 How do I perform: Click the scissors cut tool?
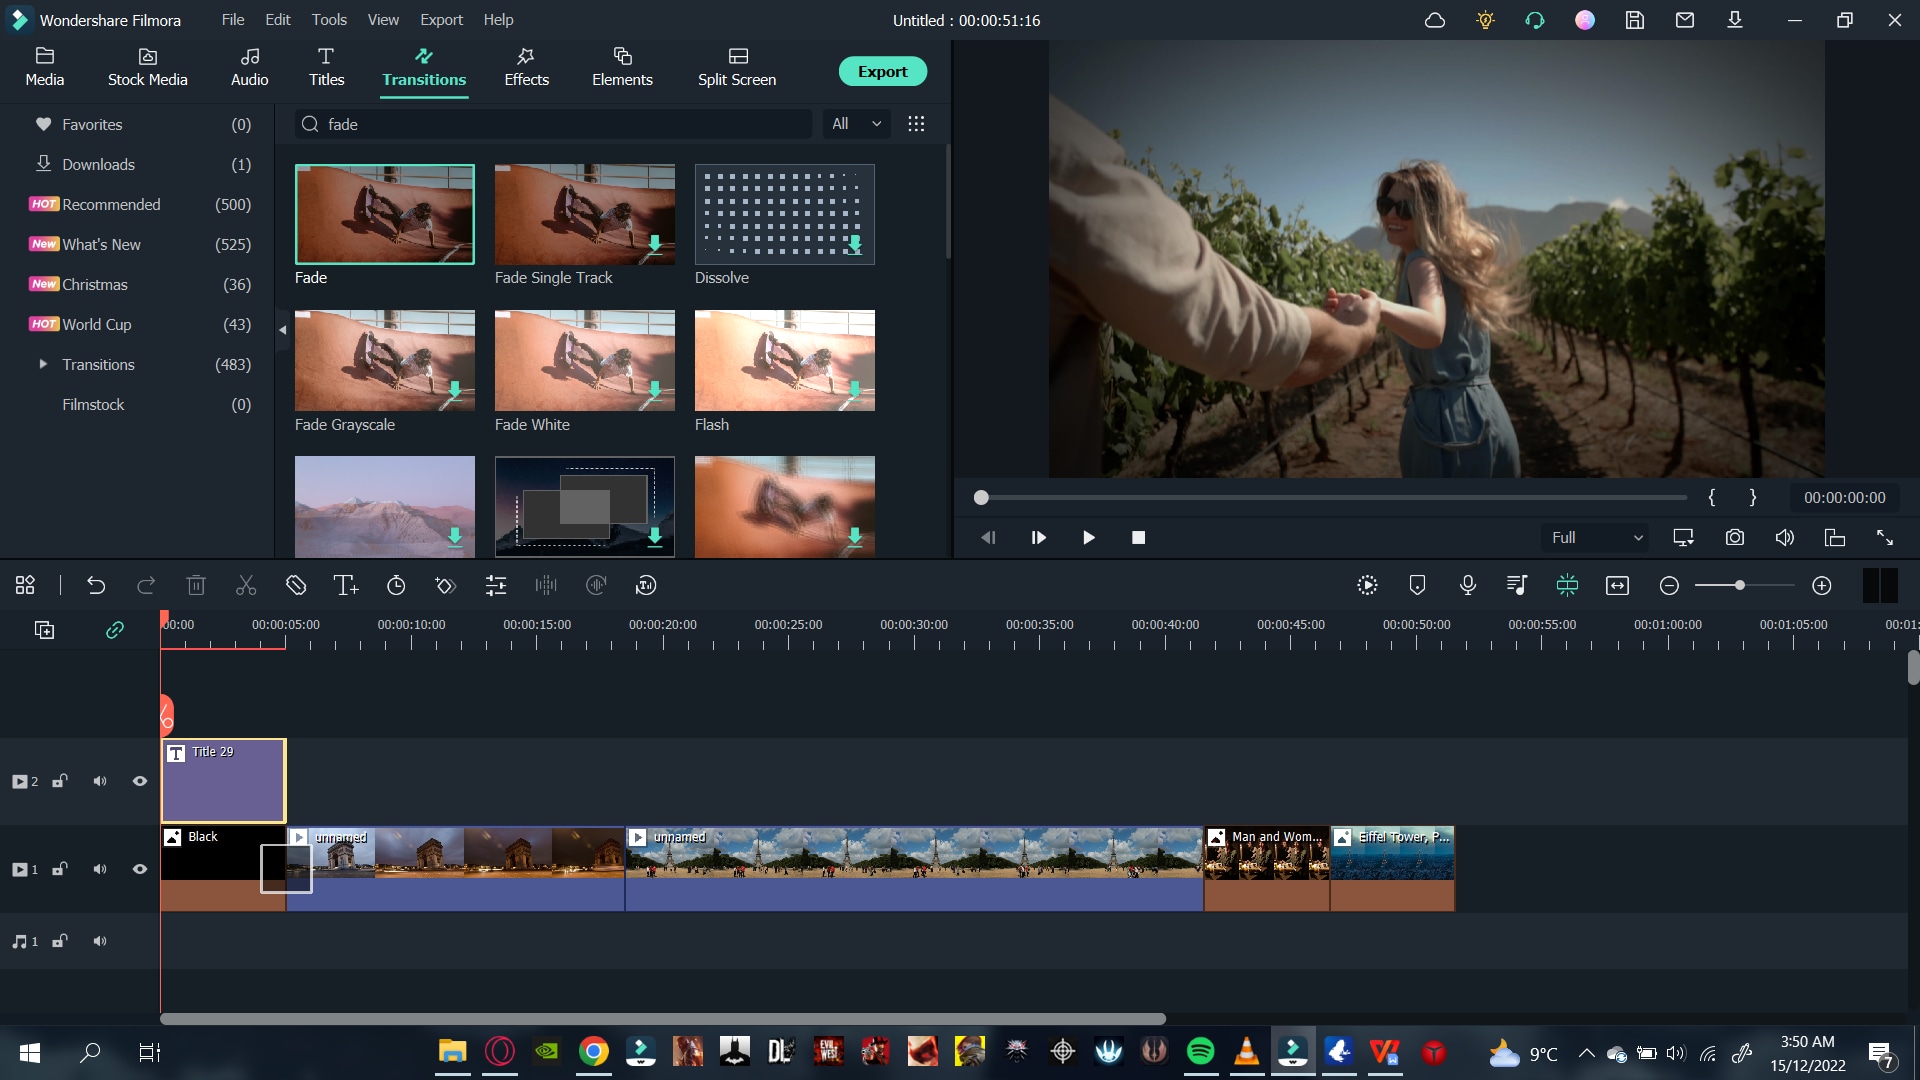(247, 585)
